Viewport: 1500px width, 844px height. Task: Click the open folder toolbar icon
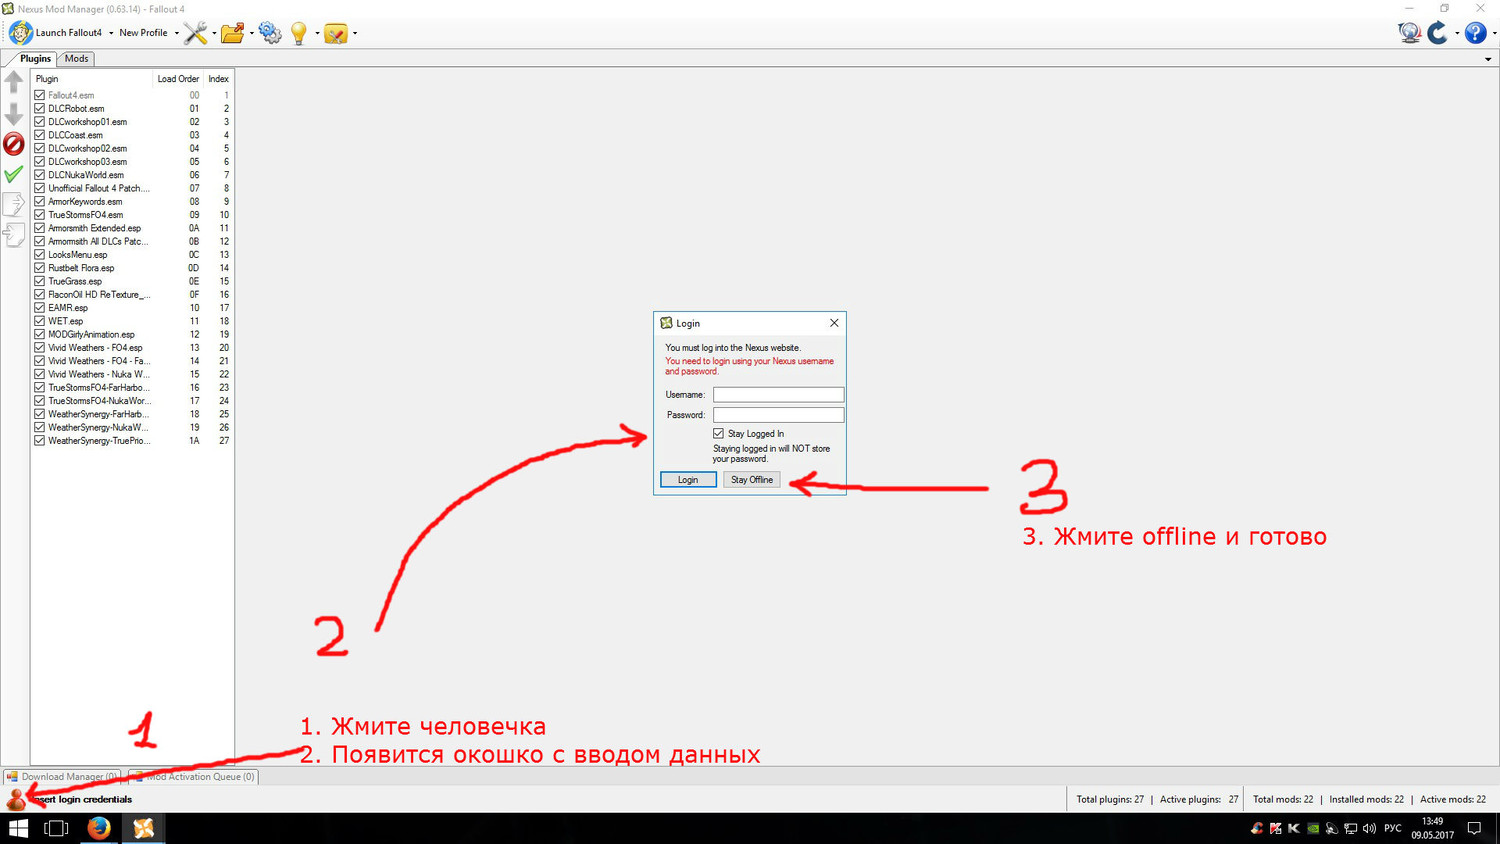point(232,33)
